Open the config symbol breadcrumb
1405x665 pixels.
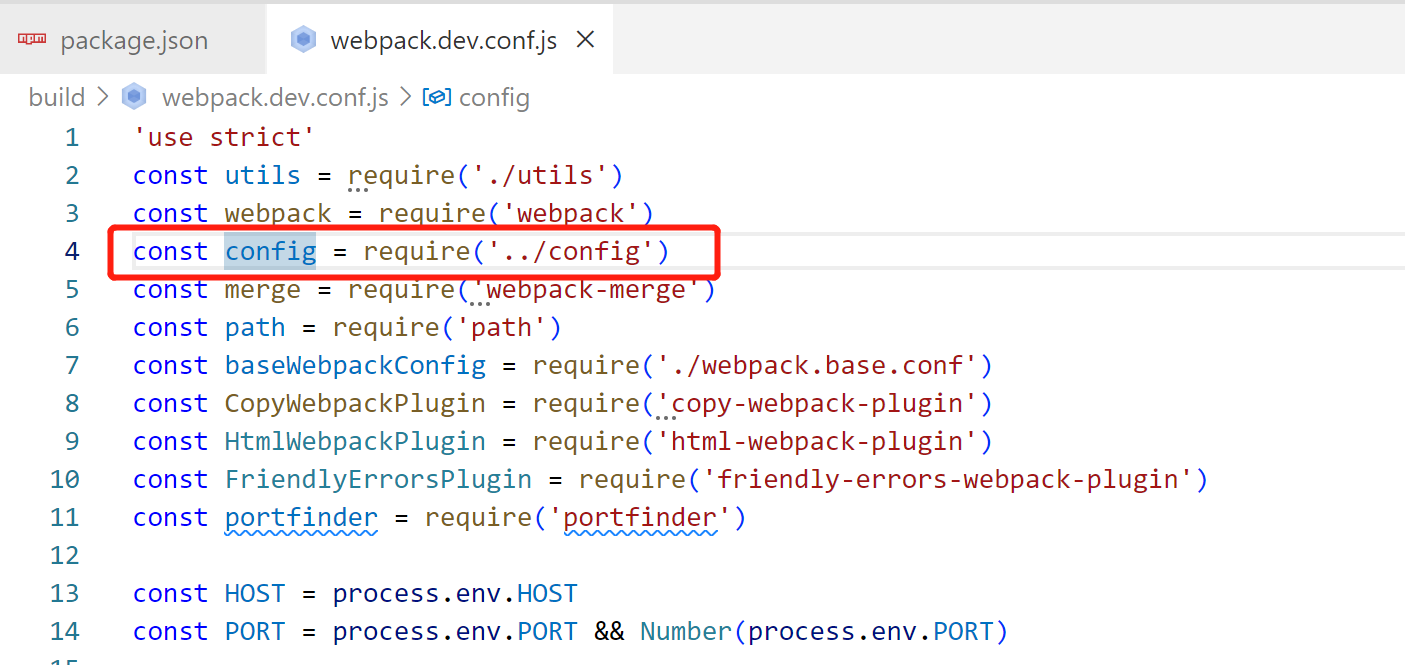tap(494, 97)
